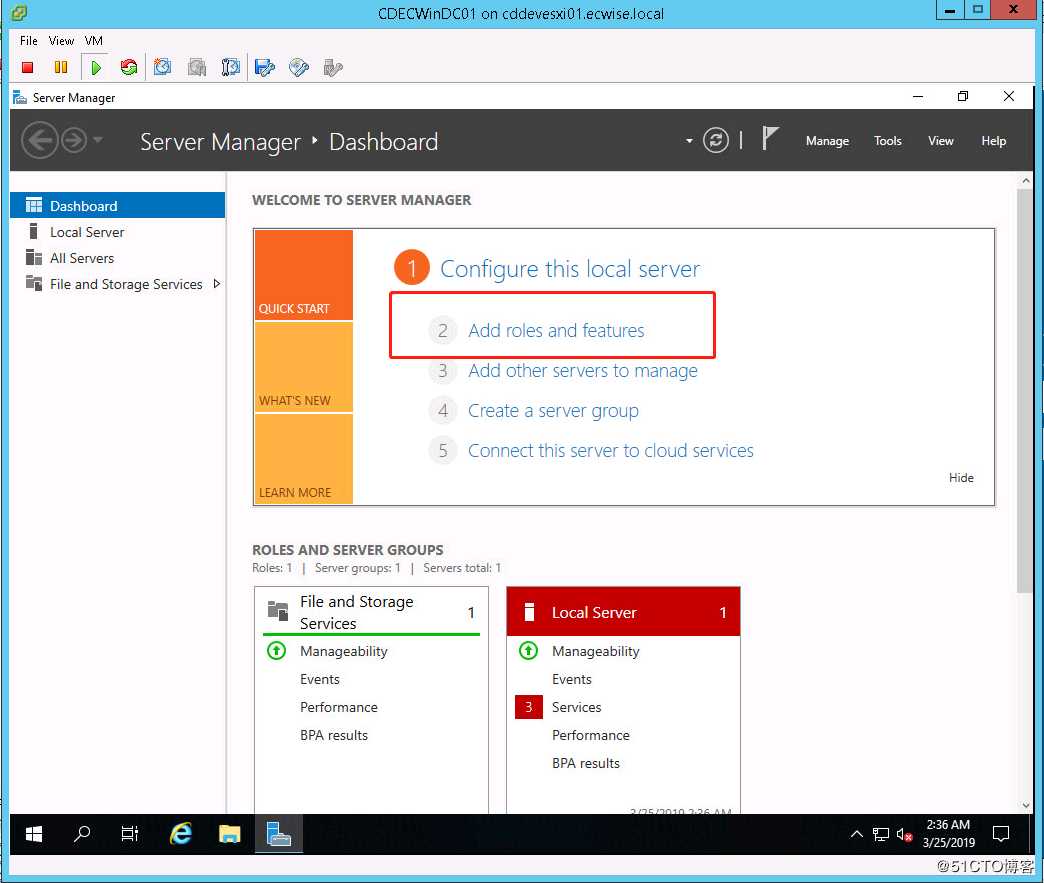Click BPA results under File and Storage Services
The image size is (1044, 883).
[334, 735]
